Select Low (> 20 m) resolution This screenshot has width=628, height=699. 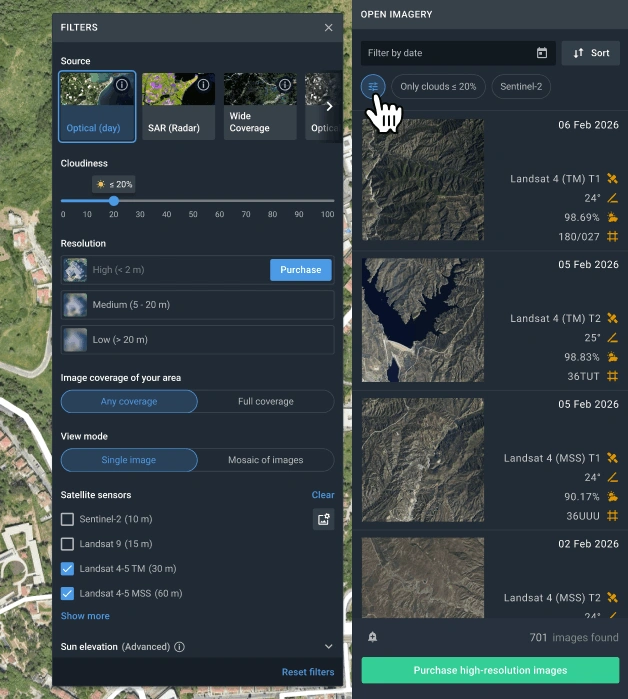(197, 340)
